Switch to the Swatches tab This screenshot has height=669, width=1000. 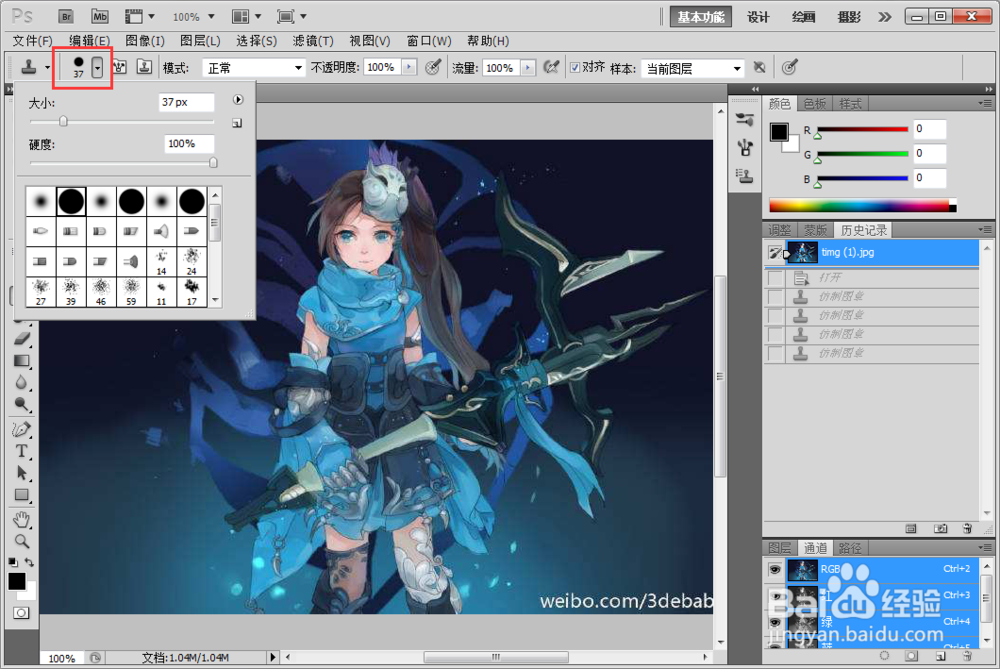pos(814,103)
